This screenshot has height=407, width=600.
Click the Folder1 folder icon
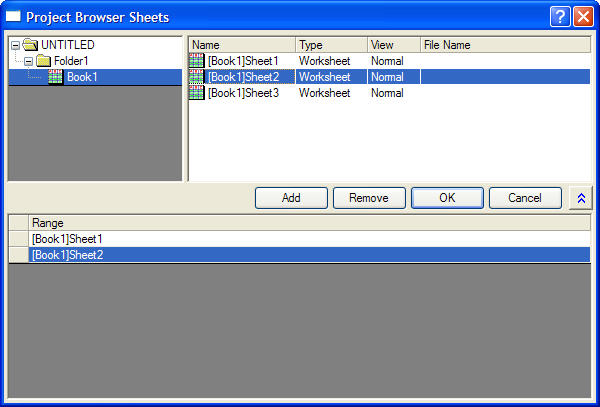click(44, 61)
